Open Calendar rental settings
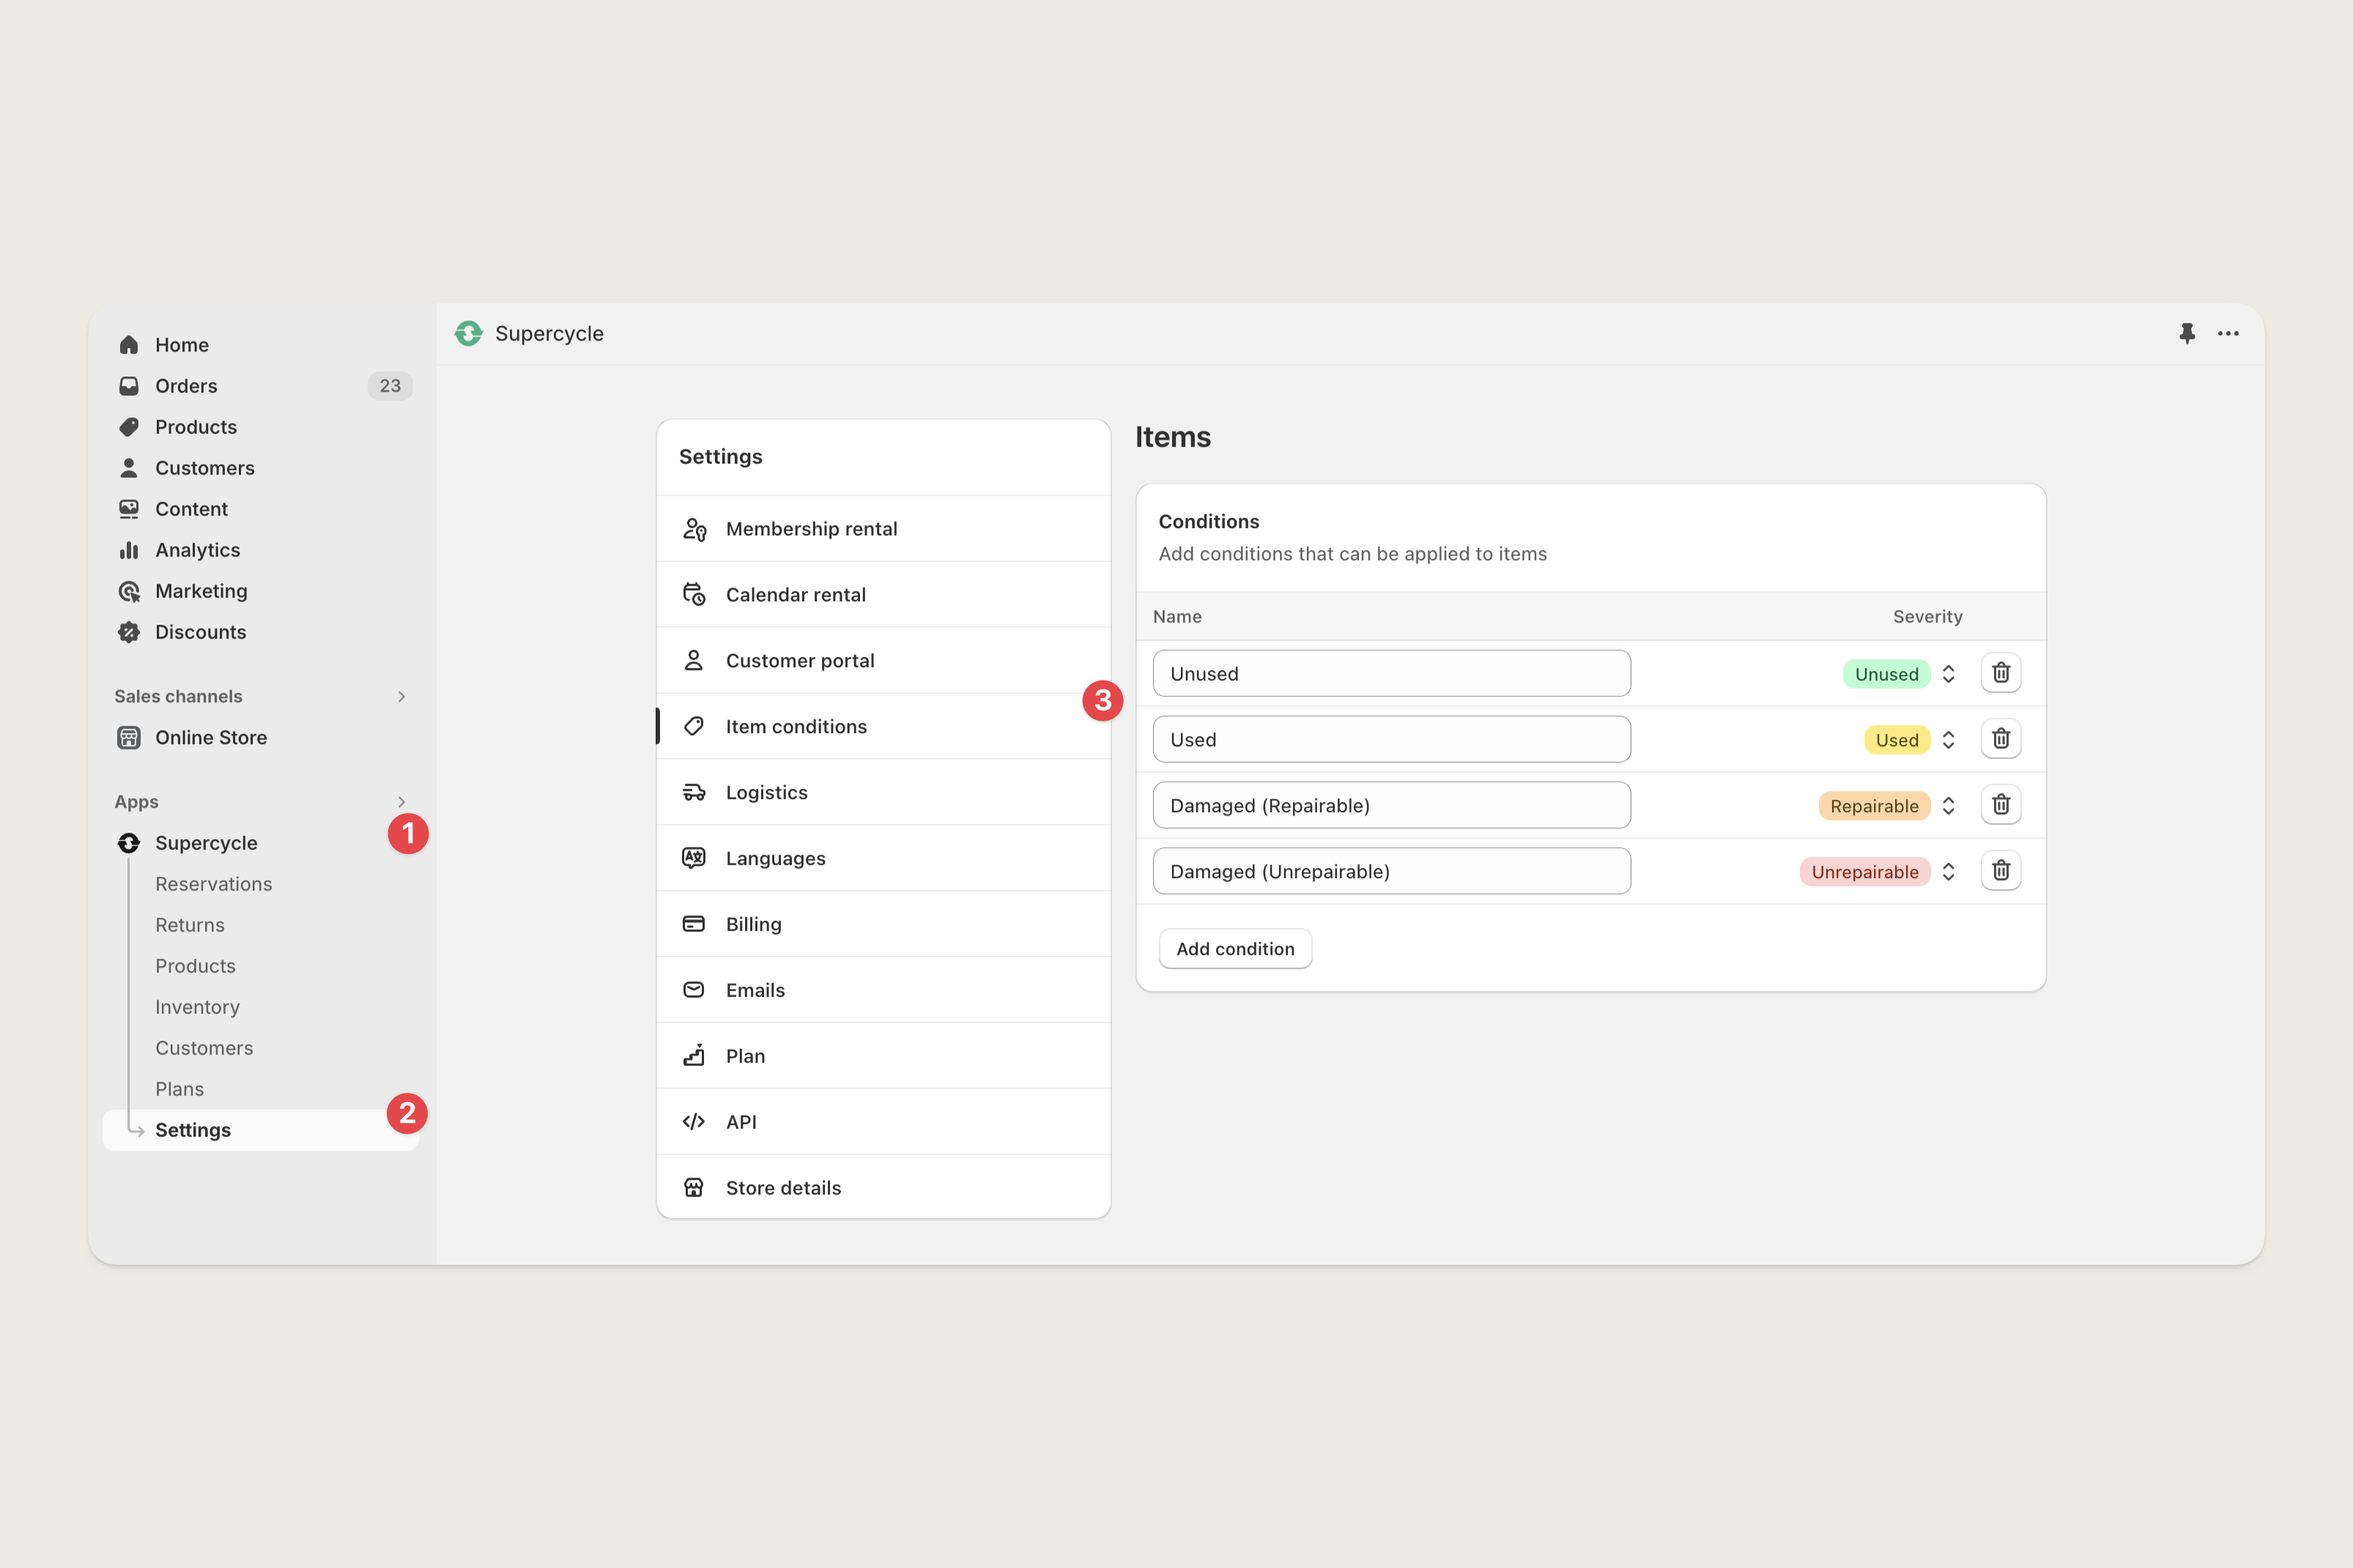The image size is (2353, 1568). pos(883,595)
